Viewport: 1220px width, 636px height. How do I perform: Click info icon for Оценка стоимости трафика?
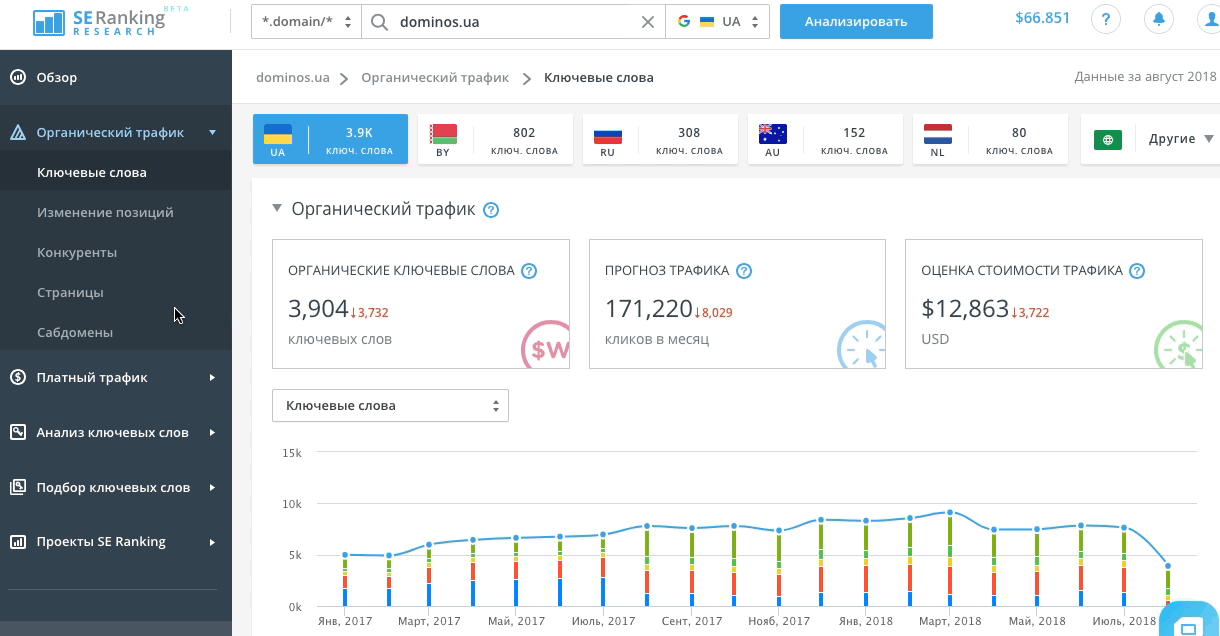[x=1137, y=271]
